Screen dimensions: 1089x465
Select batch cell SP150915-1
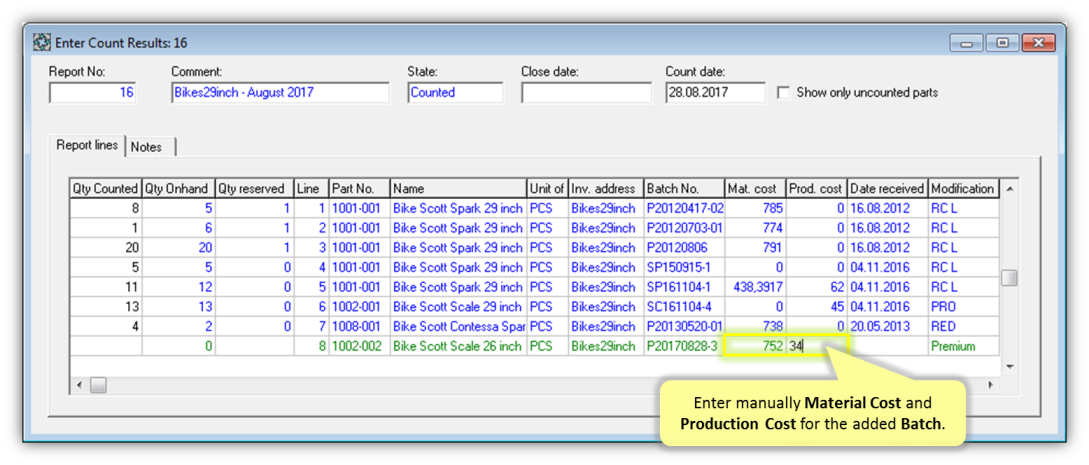(684, 267)
